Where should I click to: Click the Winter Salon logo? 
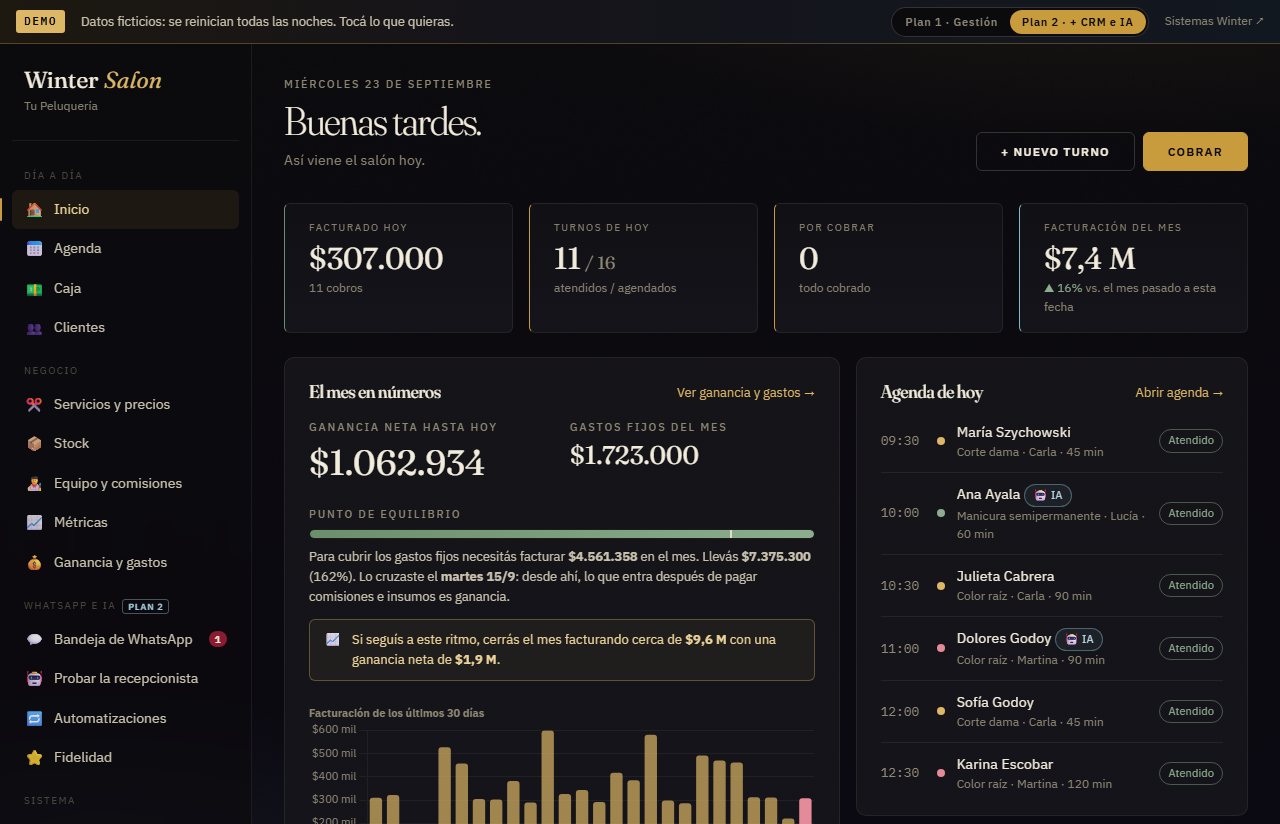[93, 81]
